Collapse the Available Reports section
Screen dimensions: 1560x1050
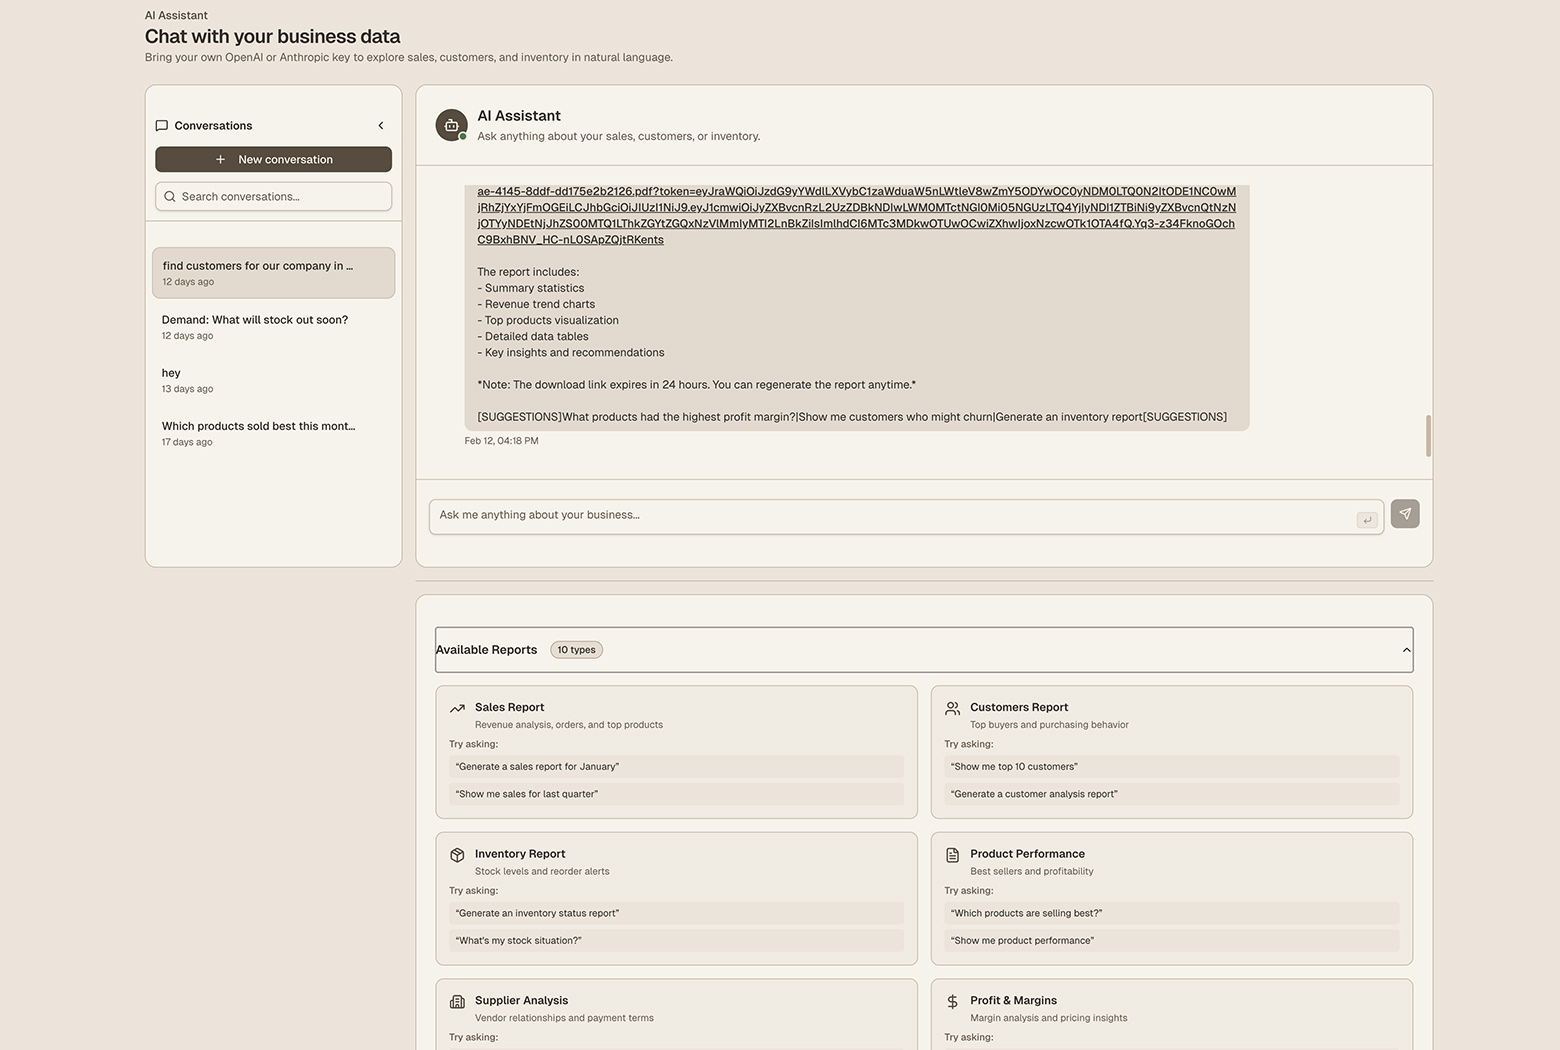[1406, 650]
